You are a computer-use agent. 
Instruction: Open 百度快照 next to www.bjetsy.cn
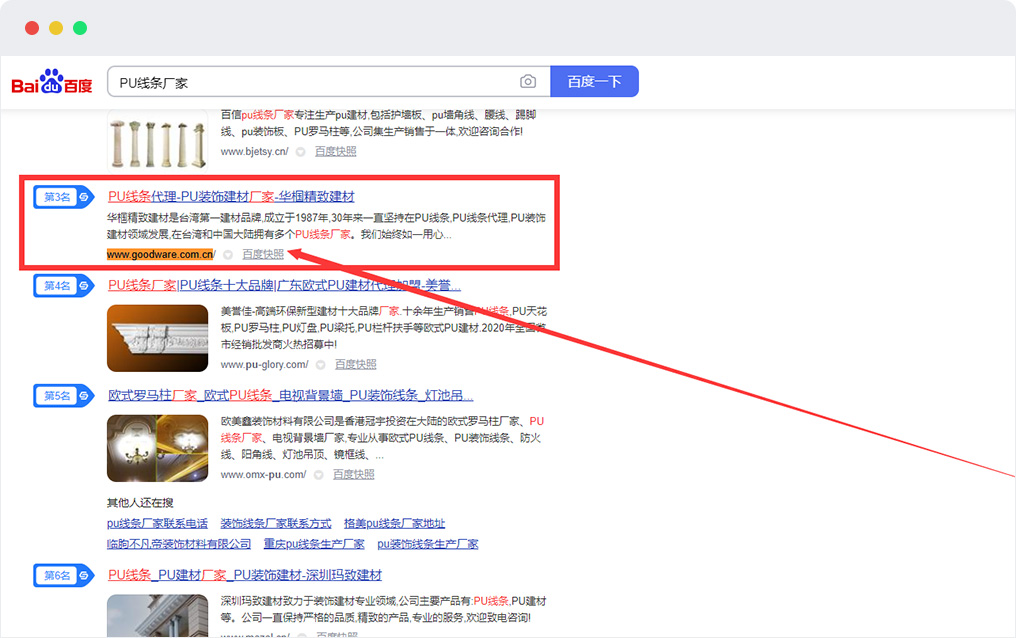[x=336, y=152]
